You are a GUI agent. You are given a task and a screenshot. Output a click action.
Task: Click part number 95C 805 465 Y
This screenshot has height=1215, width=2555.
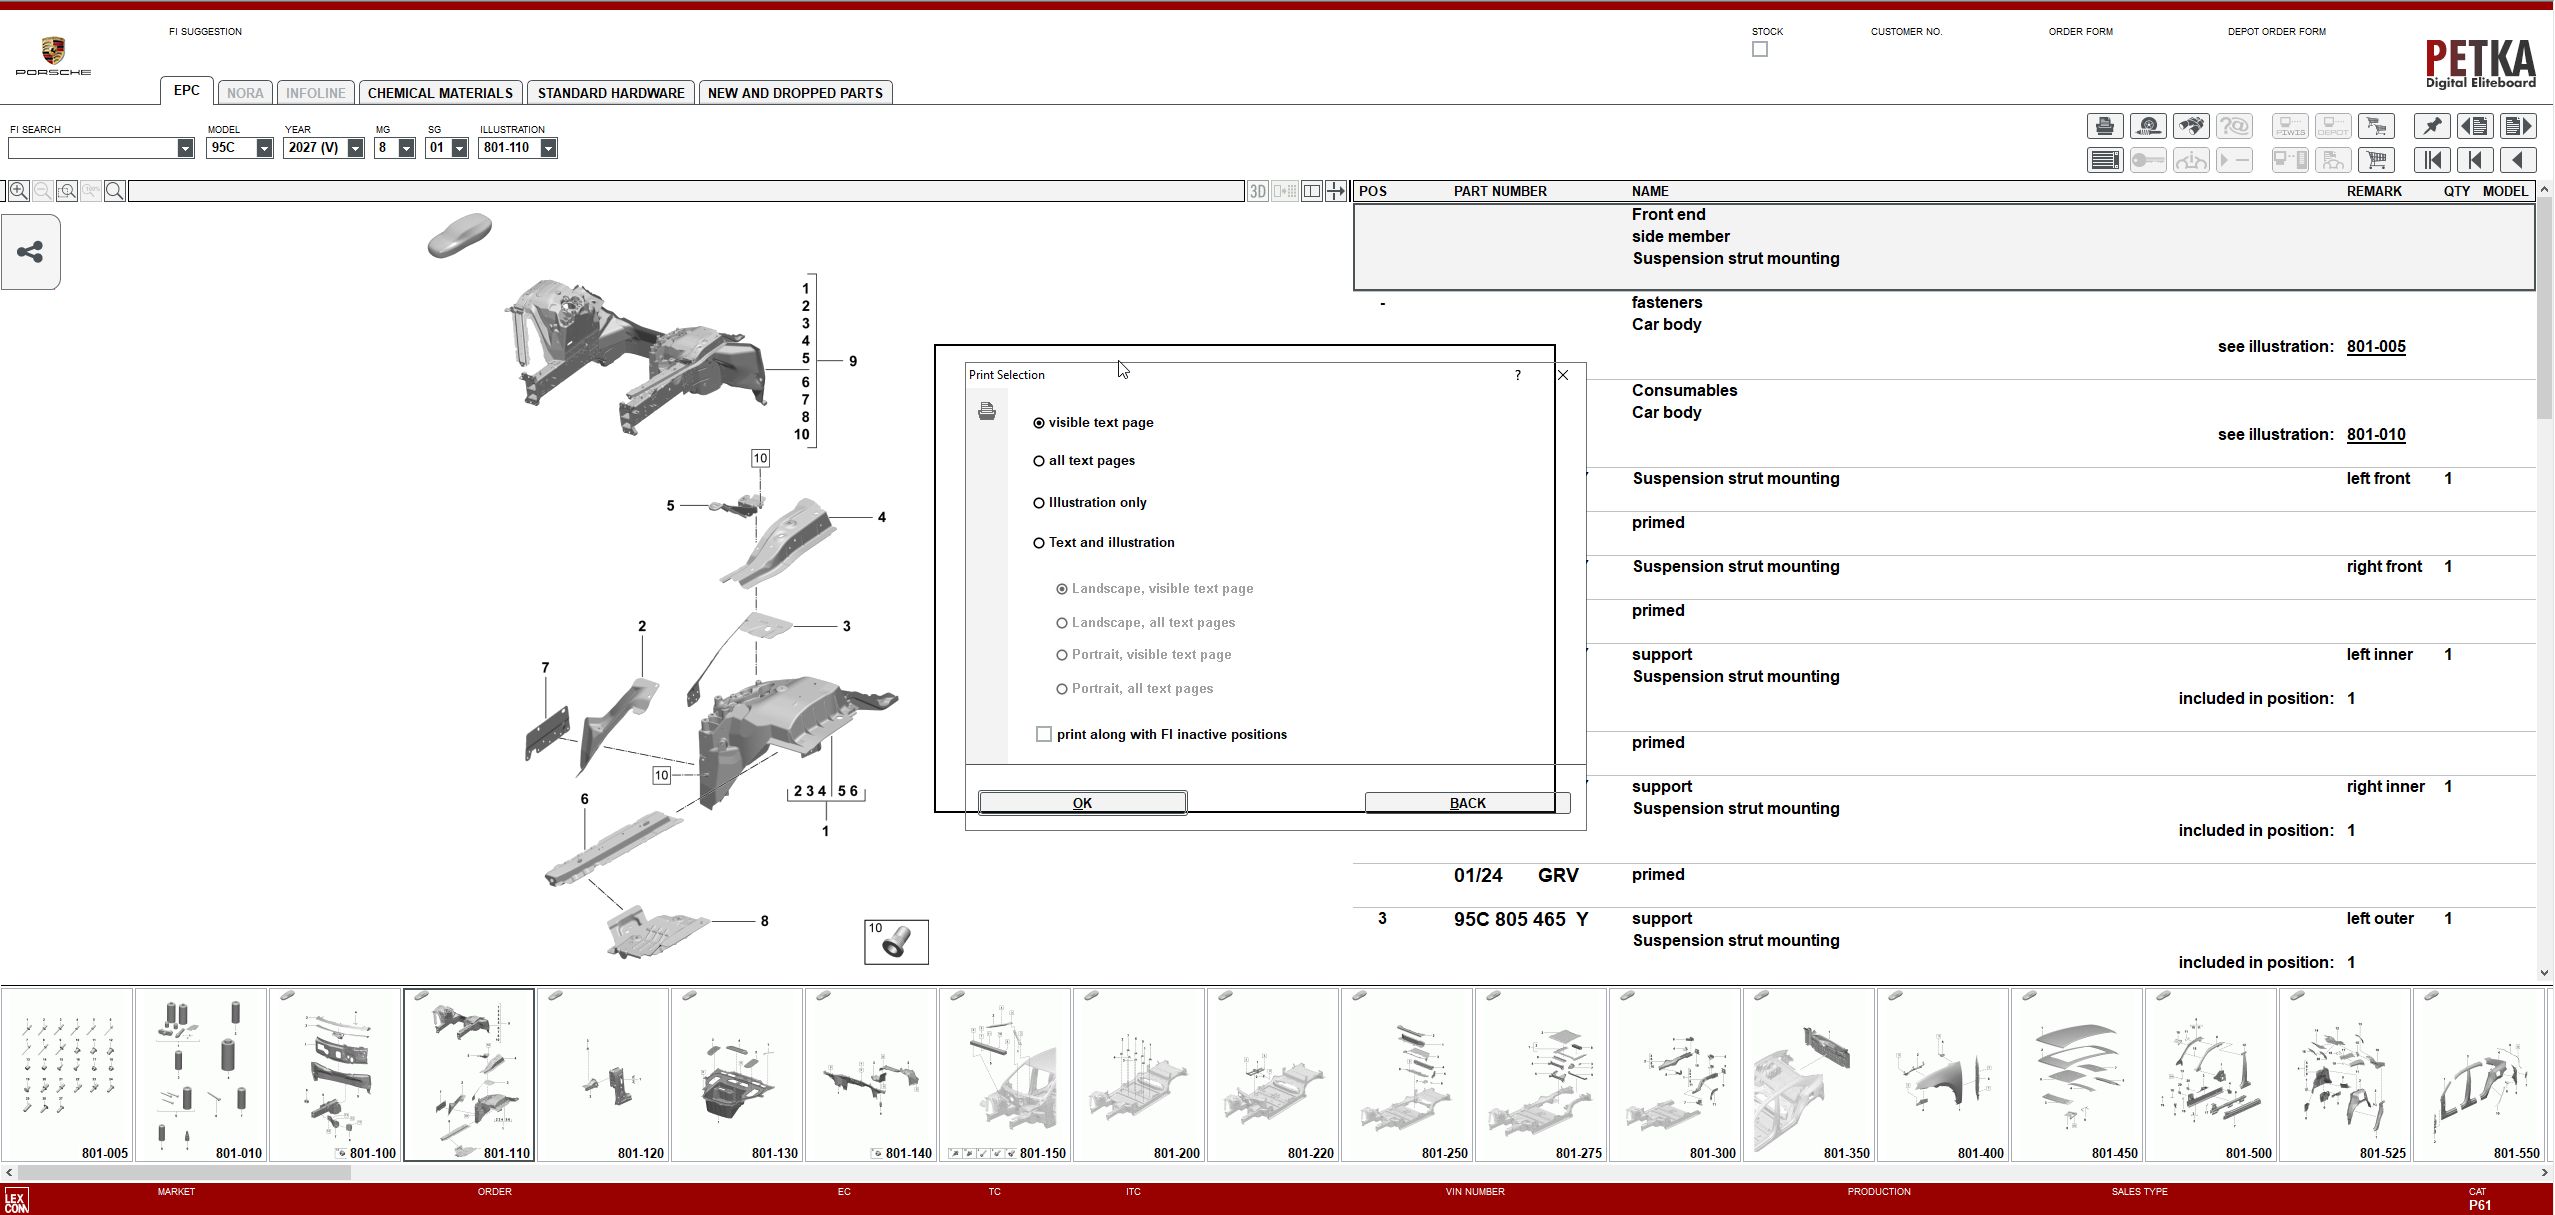coord(1520,919)
